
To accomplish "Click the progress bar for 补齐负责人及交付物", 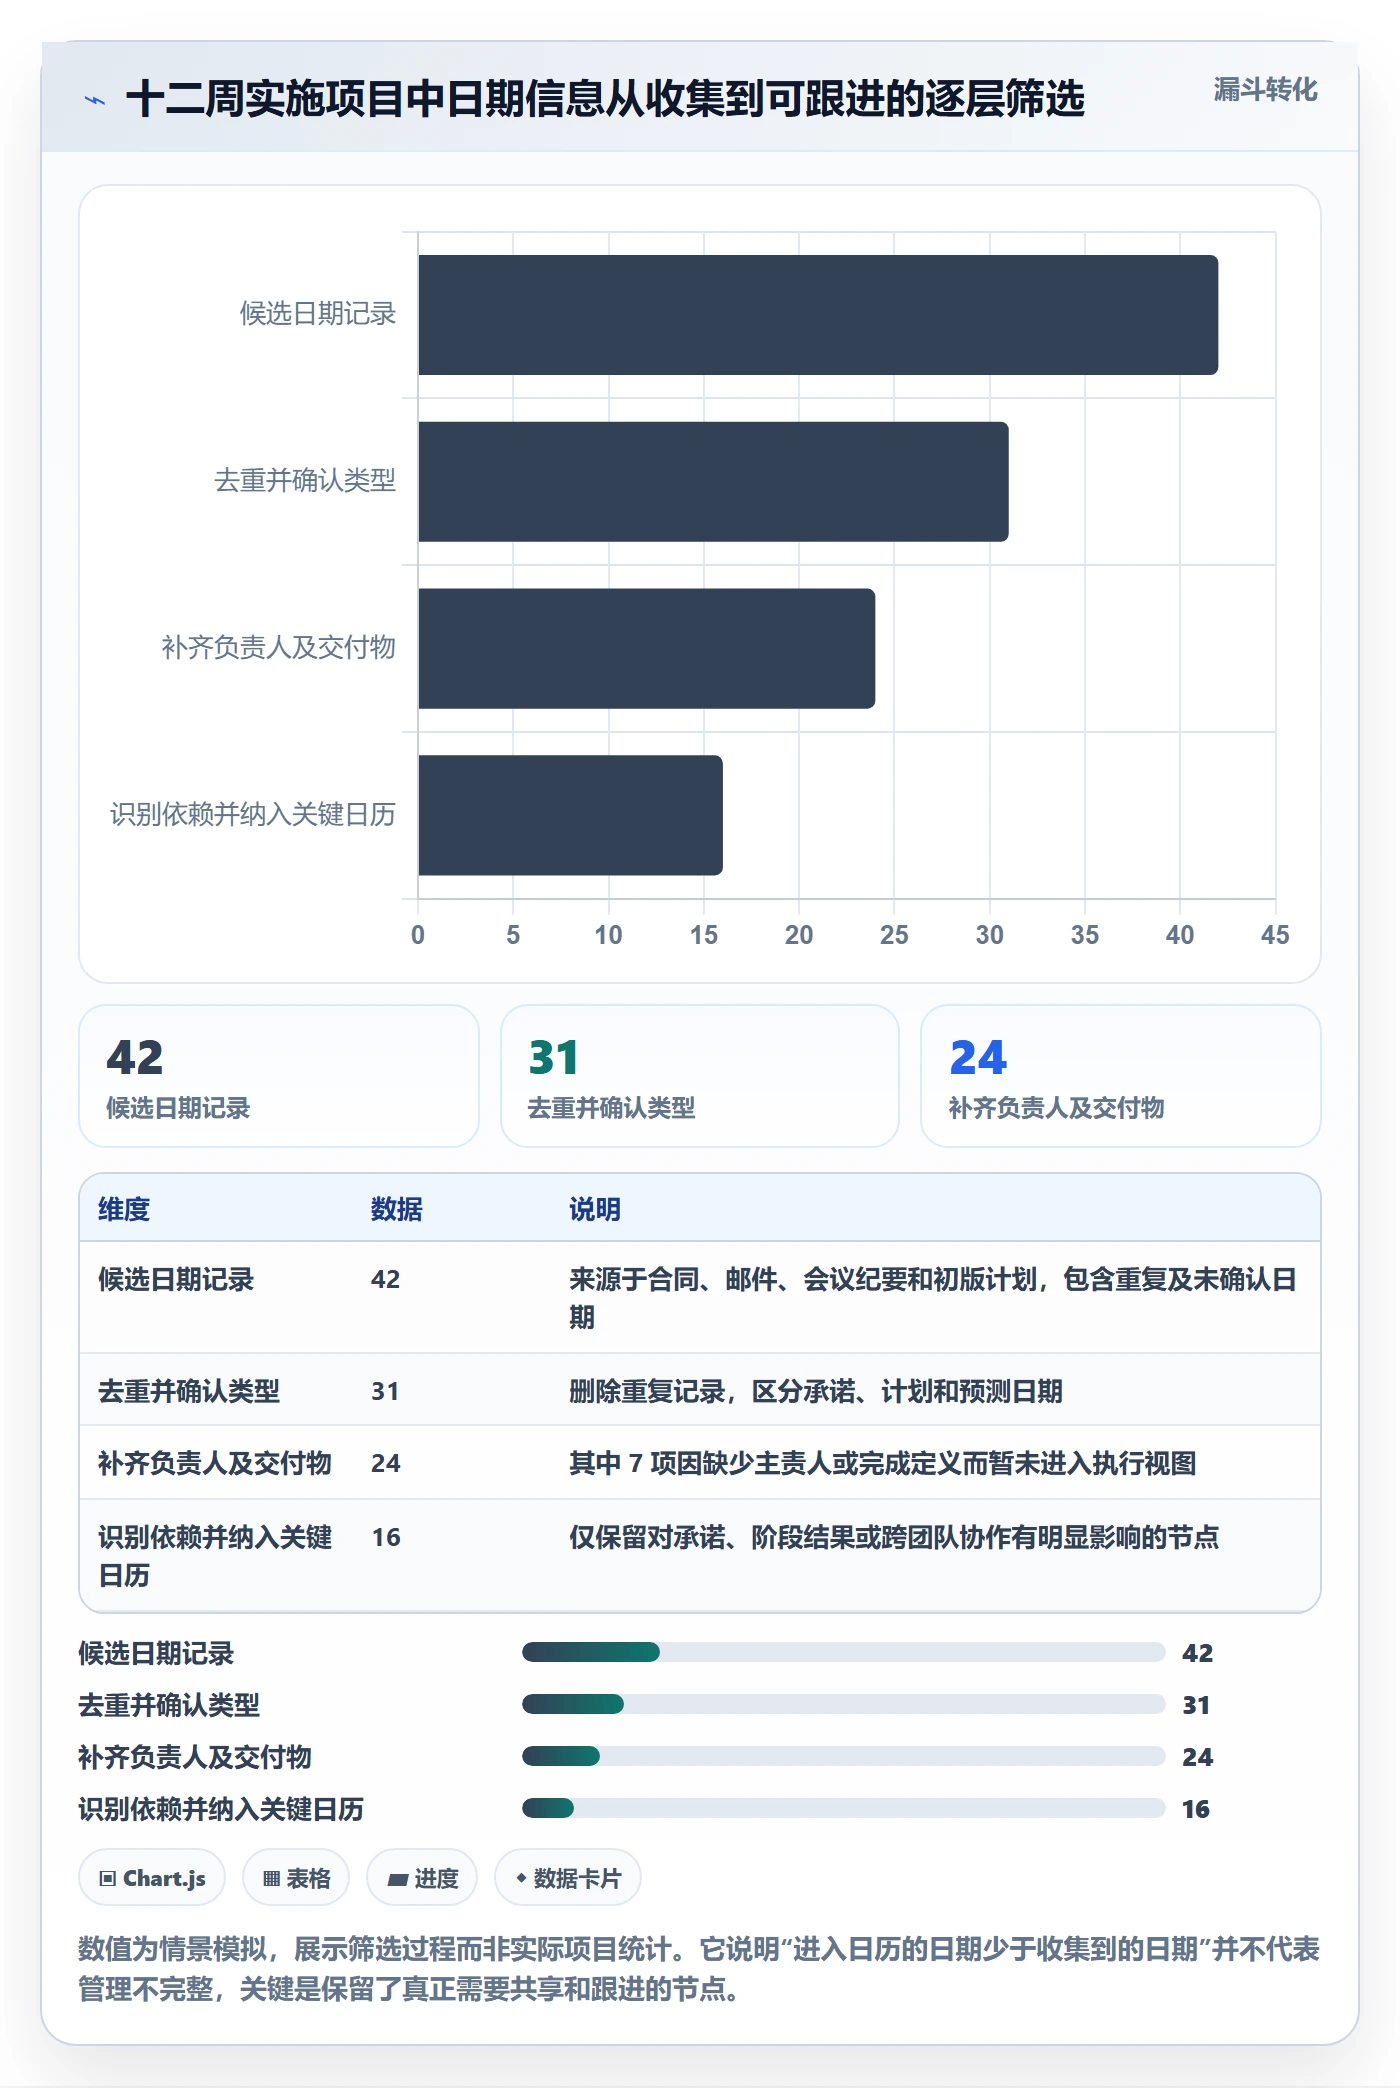I will (x=844, y=1756).
